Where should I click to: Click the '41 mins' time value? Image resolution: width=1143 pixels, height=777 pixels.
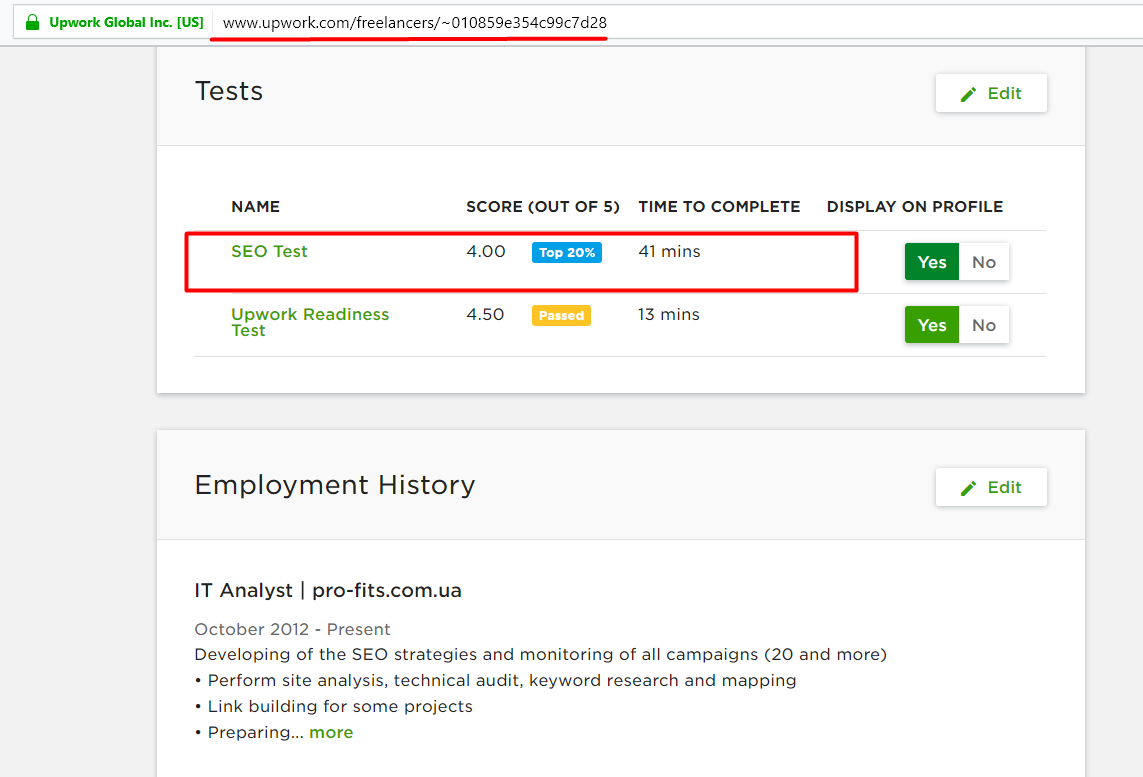[x=669, y=251]
